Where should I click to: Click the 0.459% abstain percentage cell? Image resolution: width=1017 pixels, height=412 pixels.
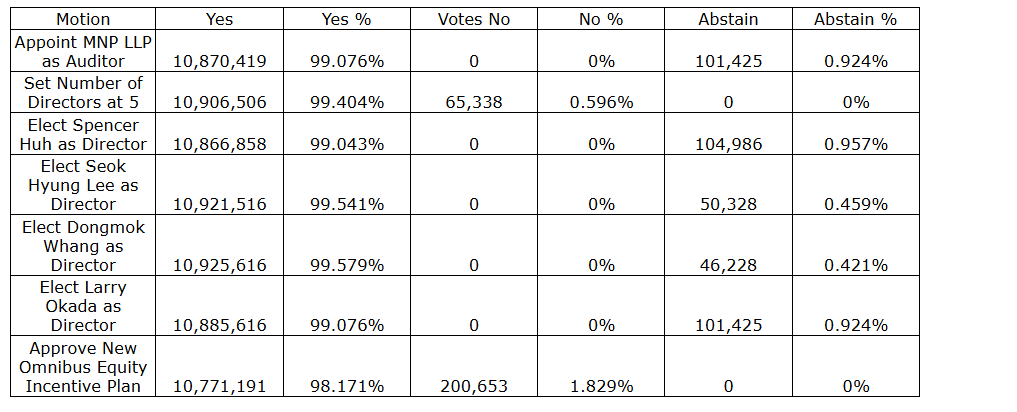click(854, 205)
